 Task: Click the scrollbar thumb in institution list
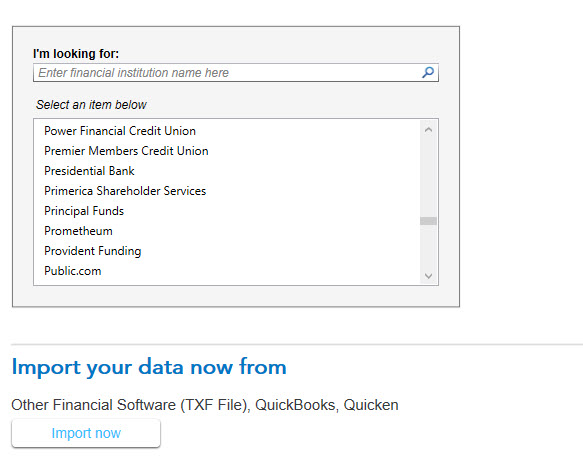(428, 221)
